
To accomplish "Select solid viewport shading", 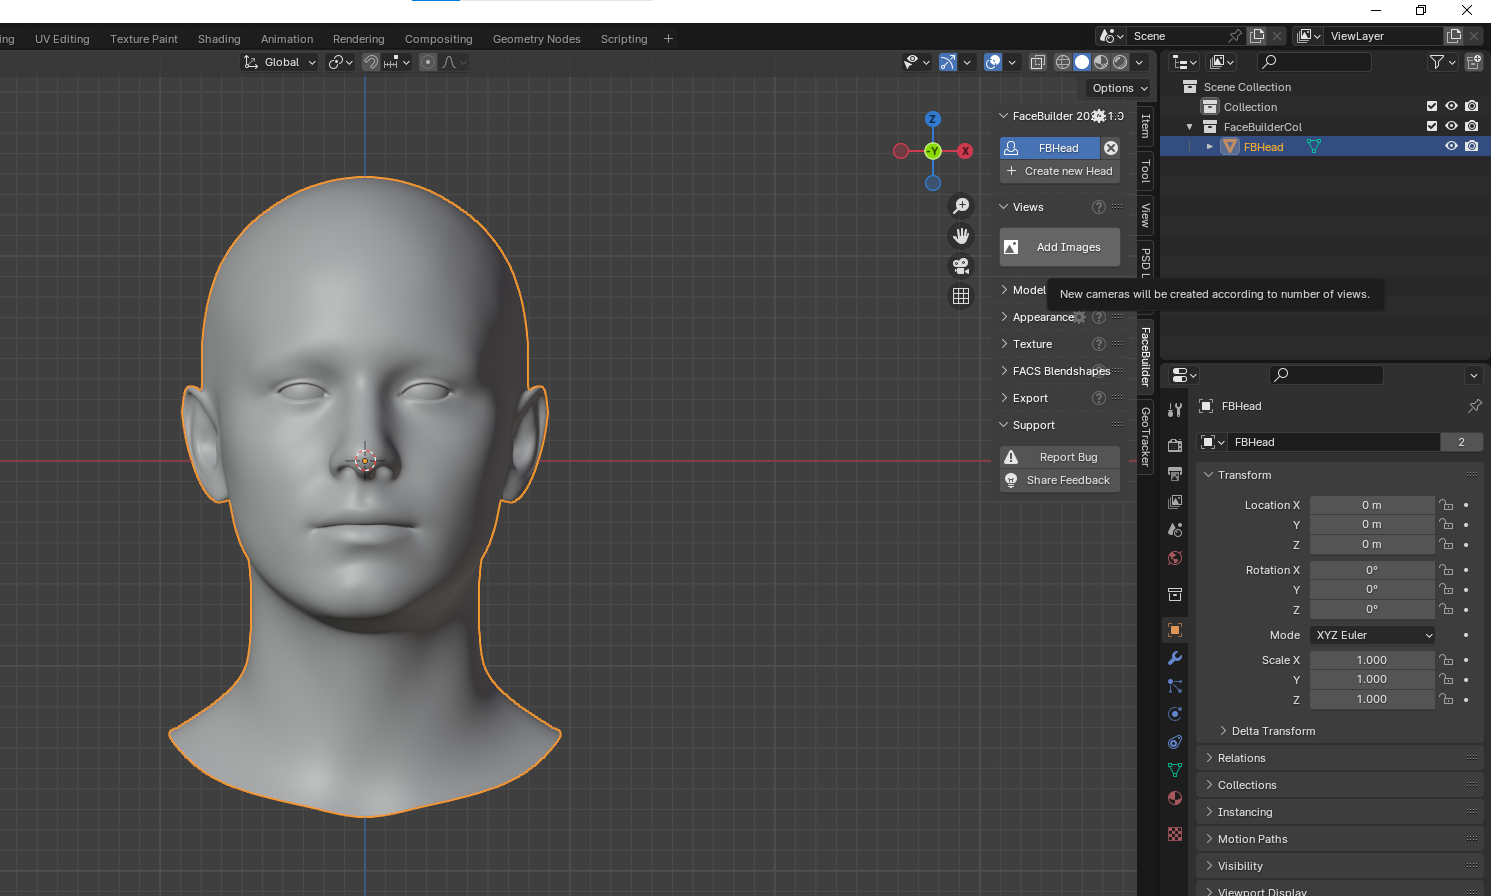I will pos(1082,62).
